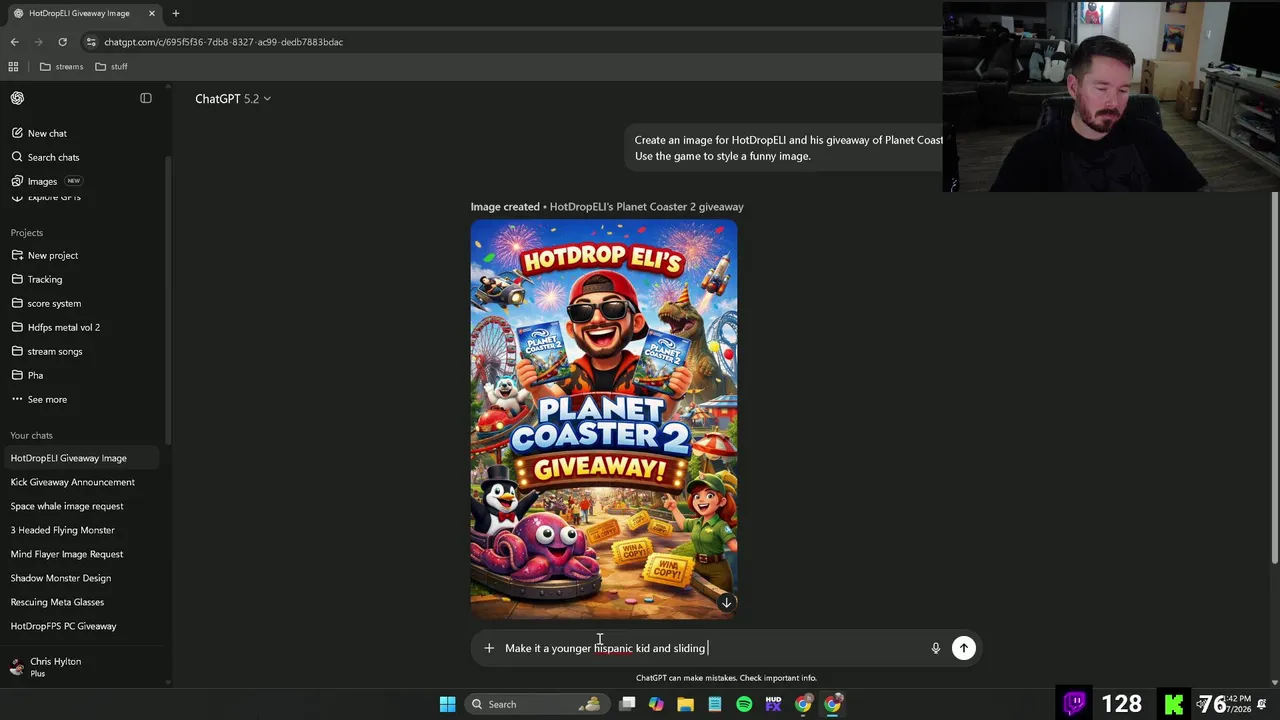Click the New chat pencil icon
Viewport: 1280px width, 720px height.
pyautogui.click(x=17, y=133)
